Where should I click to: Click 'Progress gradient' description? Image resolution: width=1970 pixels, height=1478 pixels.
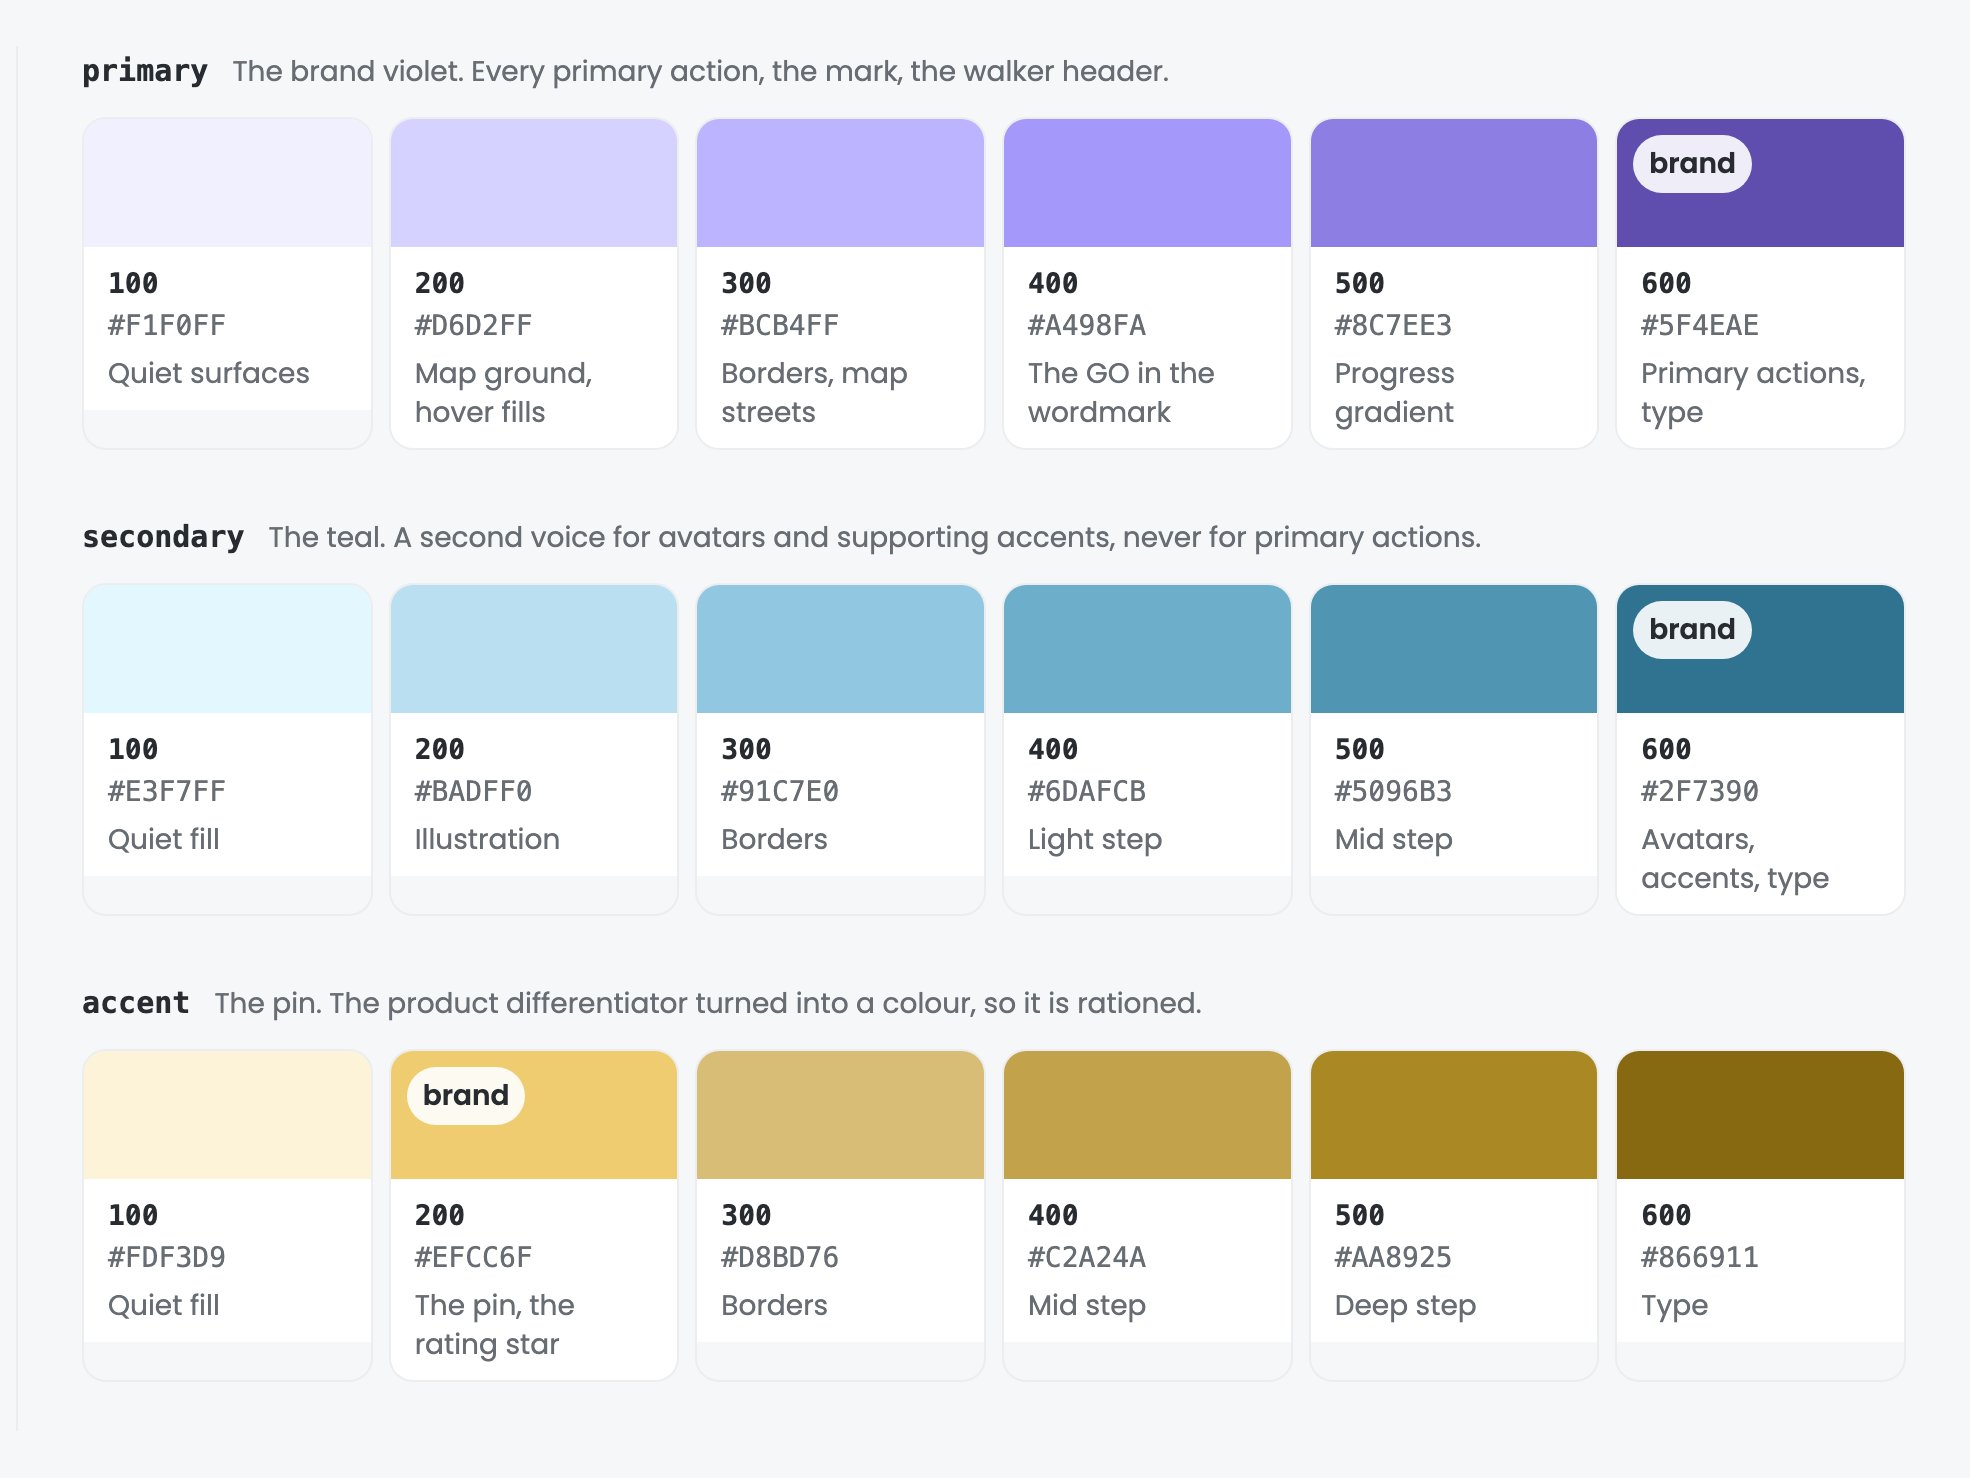(x=1394, y=392)
